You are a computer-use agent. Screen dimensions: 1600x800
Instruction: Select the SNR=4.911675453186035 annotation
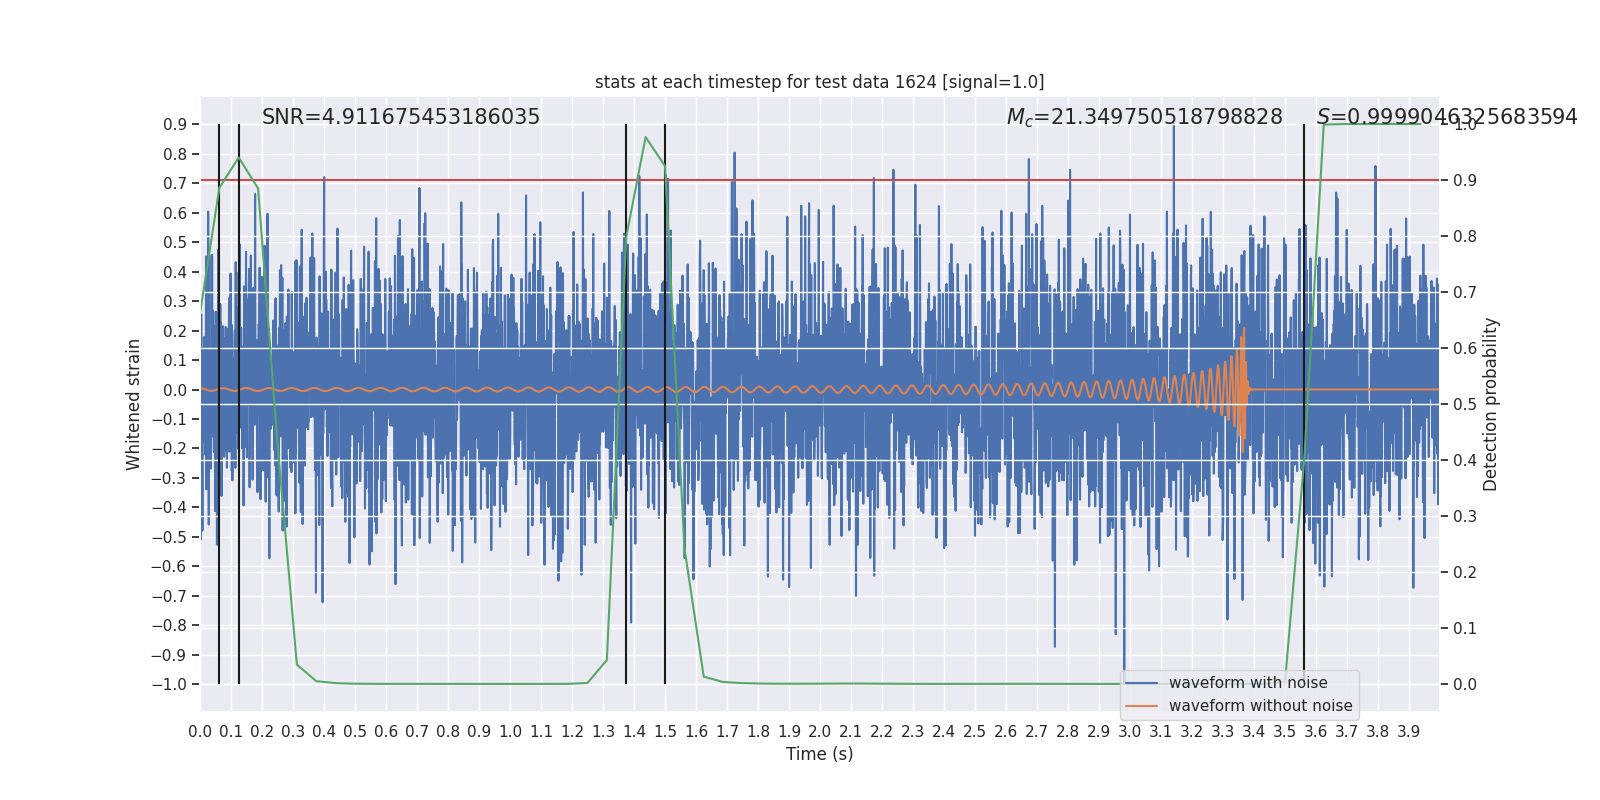point(401,117)
